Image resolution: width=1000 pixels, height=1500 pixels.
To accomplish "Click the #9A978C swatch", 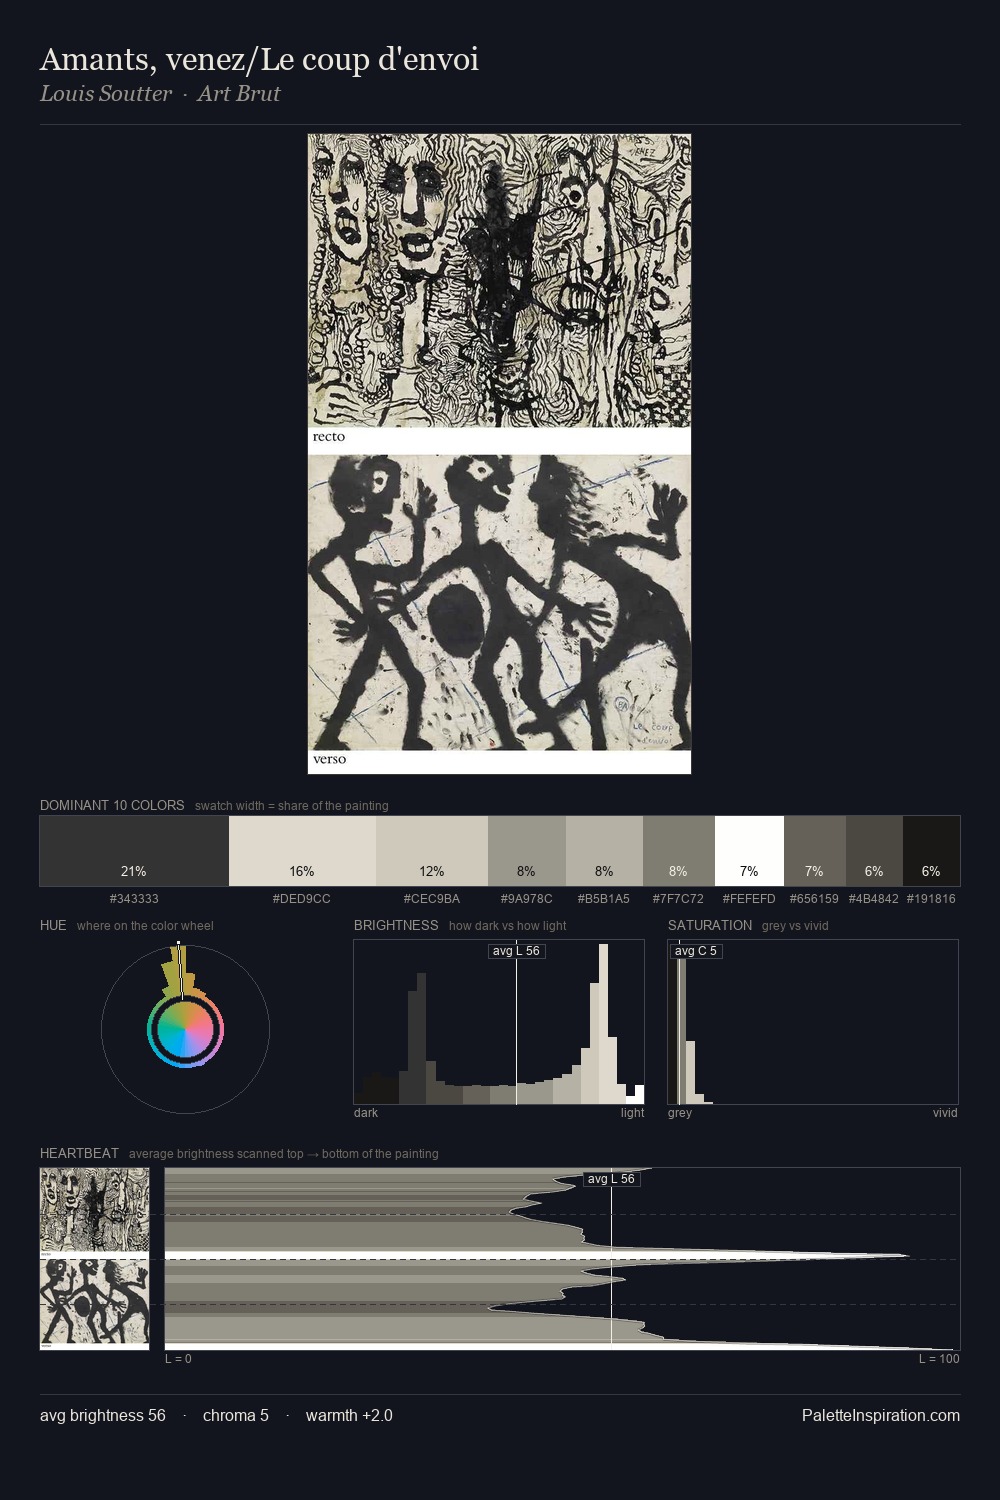I will coord(527,851).
